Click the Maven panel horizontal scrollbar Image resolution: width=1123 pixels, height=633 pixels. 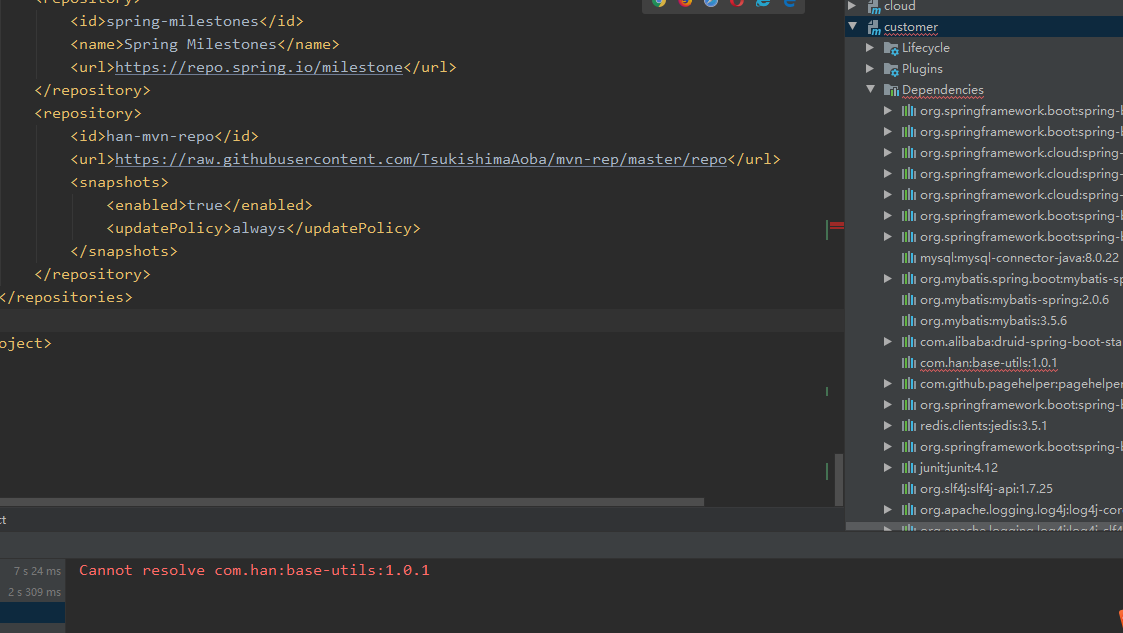984,526
